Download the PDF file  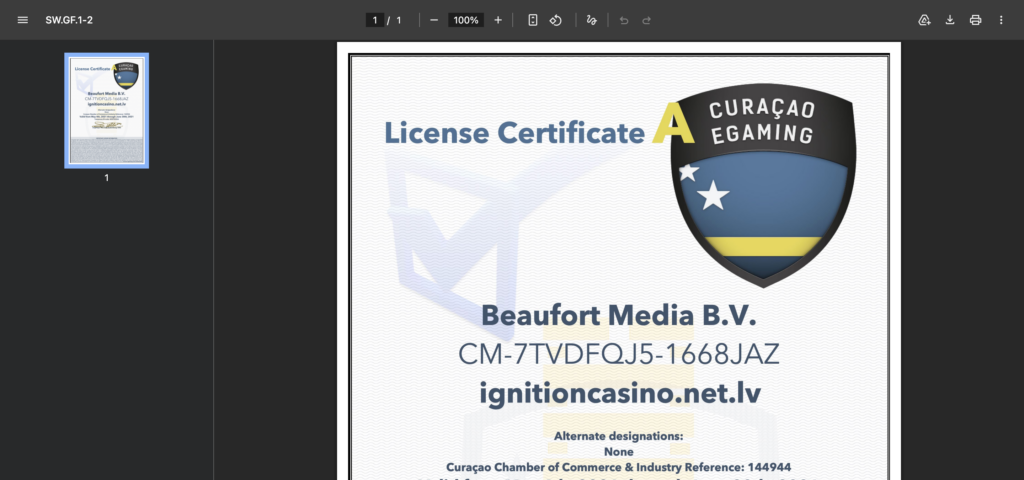[950, 20]
